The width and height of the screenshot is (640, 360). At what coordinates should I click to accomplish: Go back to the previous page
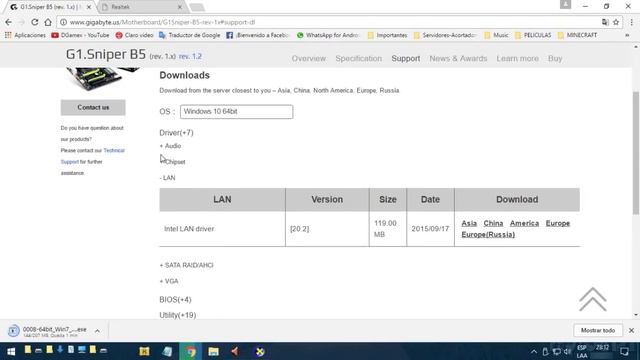9,22
